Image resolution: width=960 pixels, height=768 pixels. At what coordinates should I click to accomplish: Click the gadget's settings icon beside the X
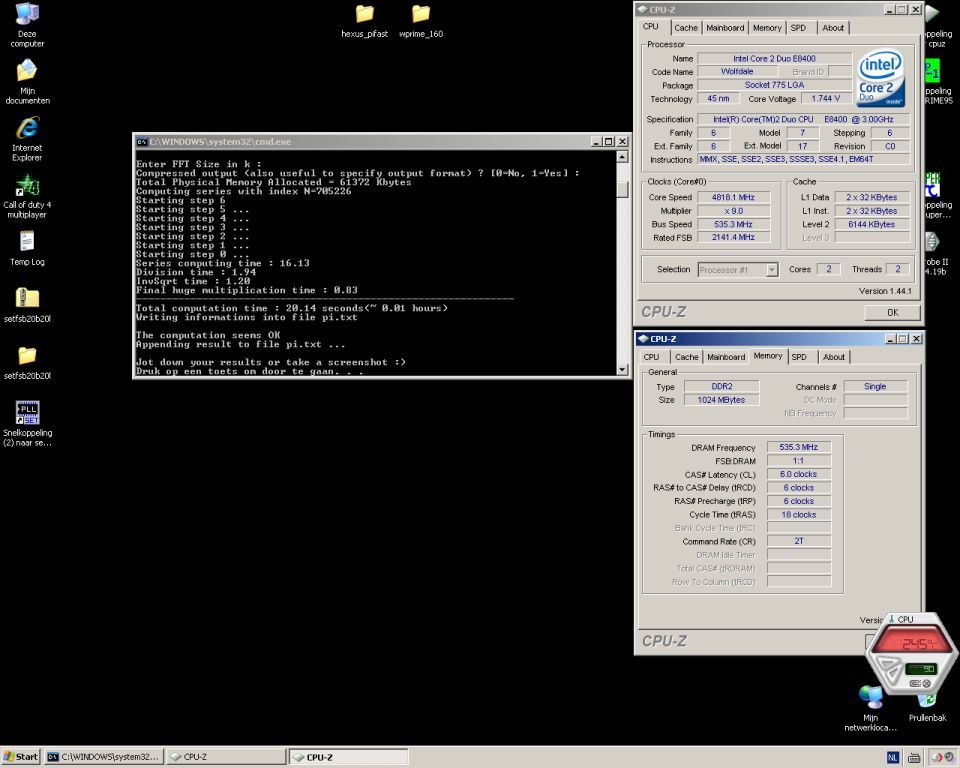[x=915, y=683]
